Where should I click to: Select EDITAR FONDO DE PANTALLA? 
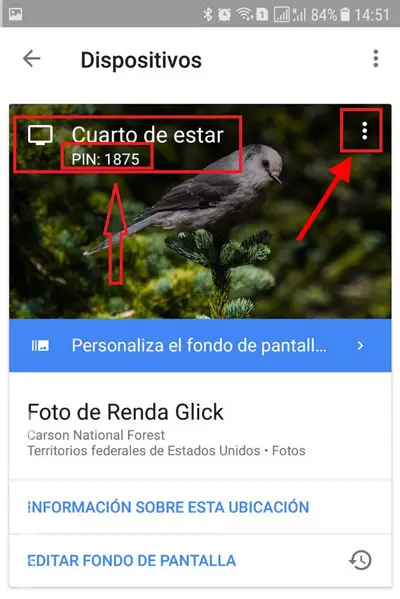[132, 560]
